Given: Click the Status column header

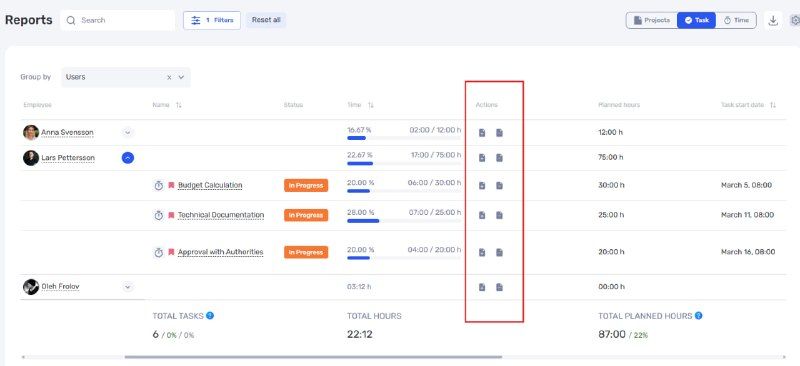Looking at the screenshot, I should point(293,105).
